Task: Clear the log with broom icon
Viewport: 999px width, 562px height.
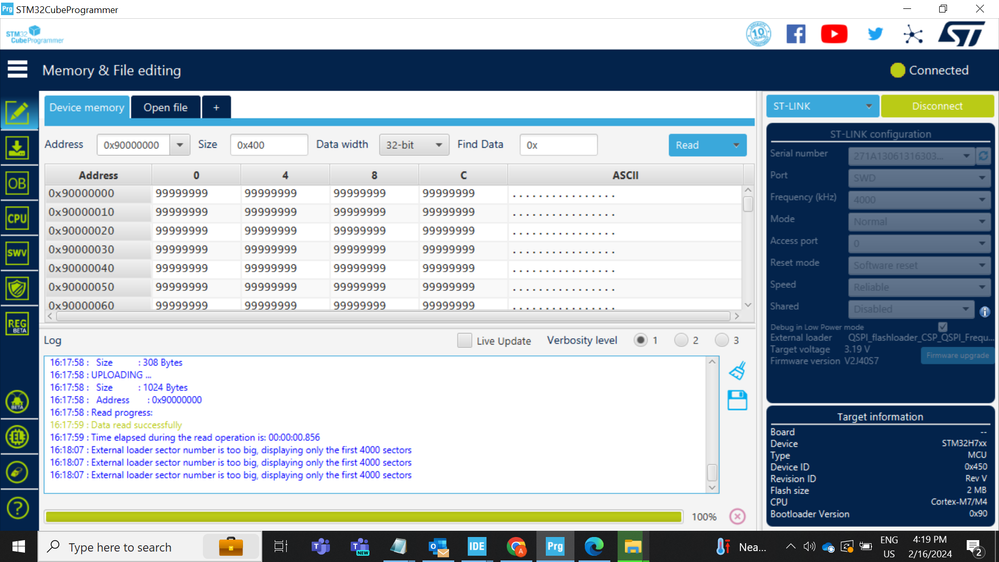Action: pyautogui.click(x=737, y=371)
